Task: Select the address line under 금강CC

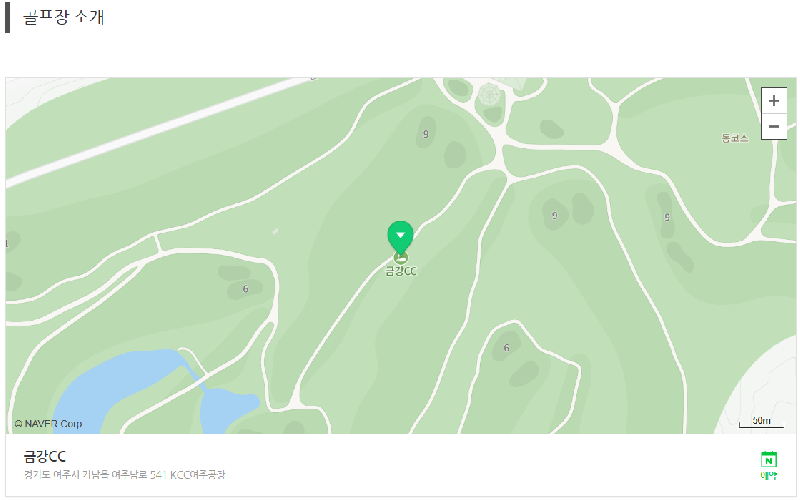Action: (x=124, y=474)
